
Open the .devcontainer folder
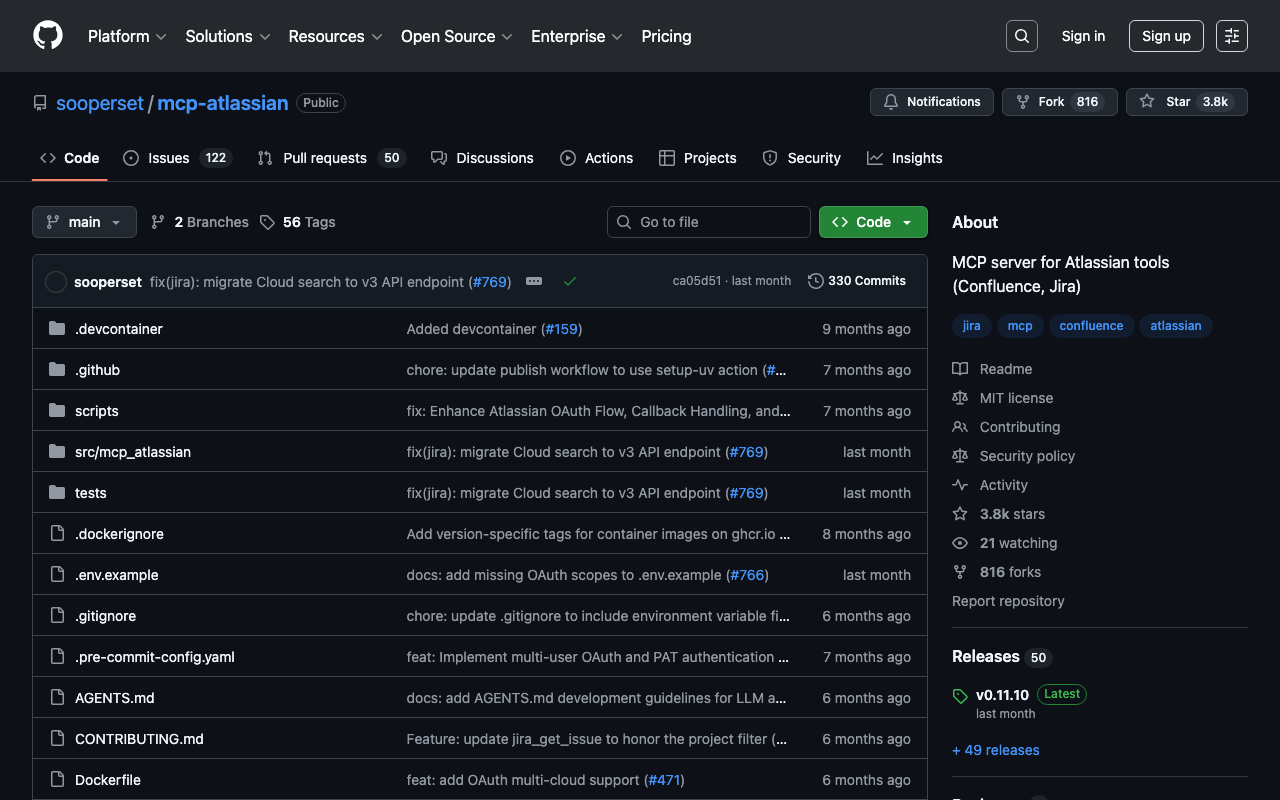[118, 329]
